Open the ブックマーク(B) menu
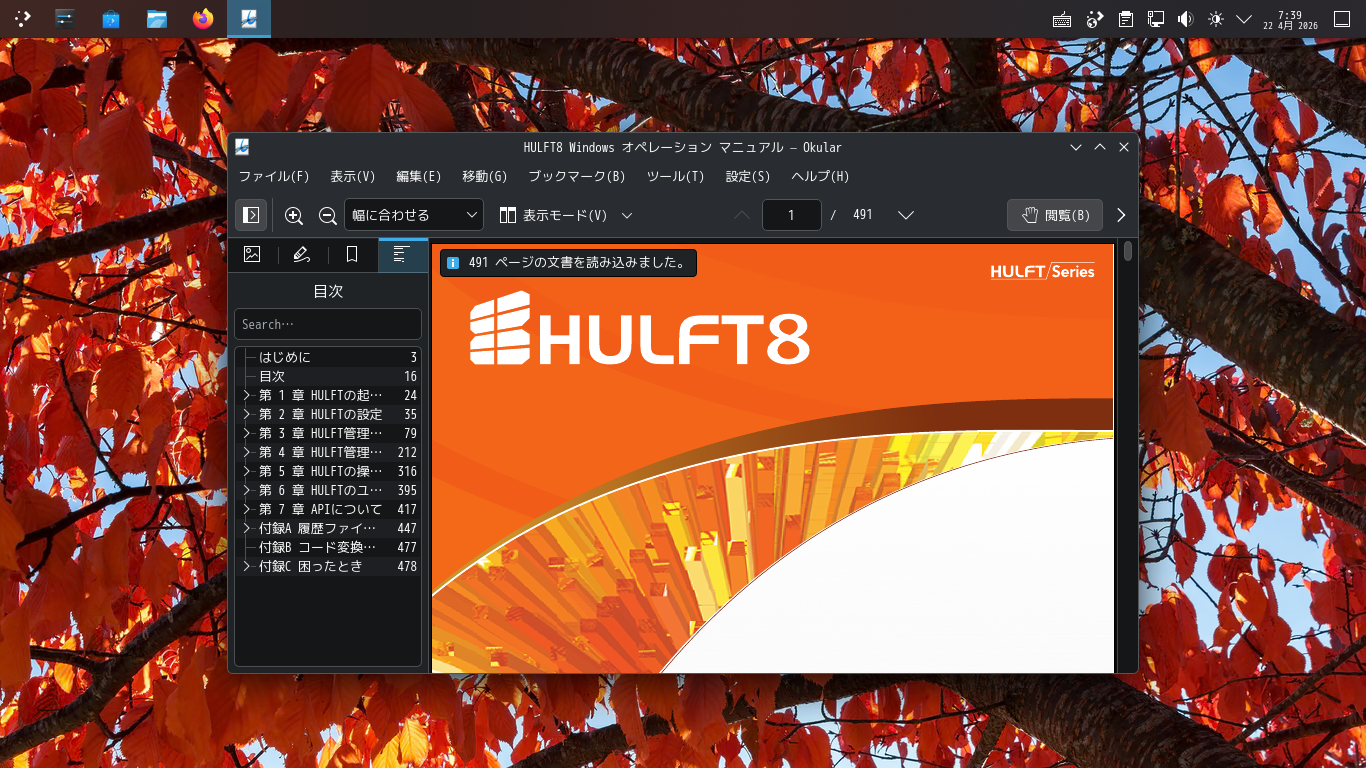This screenshot has width=1366, height=768. point(576,176)
